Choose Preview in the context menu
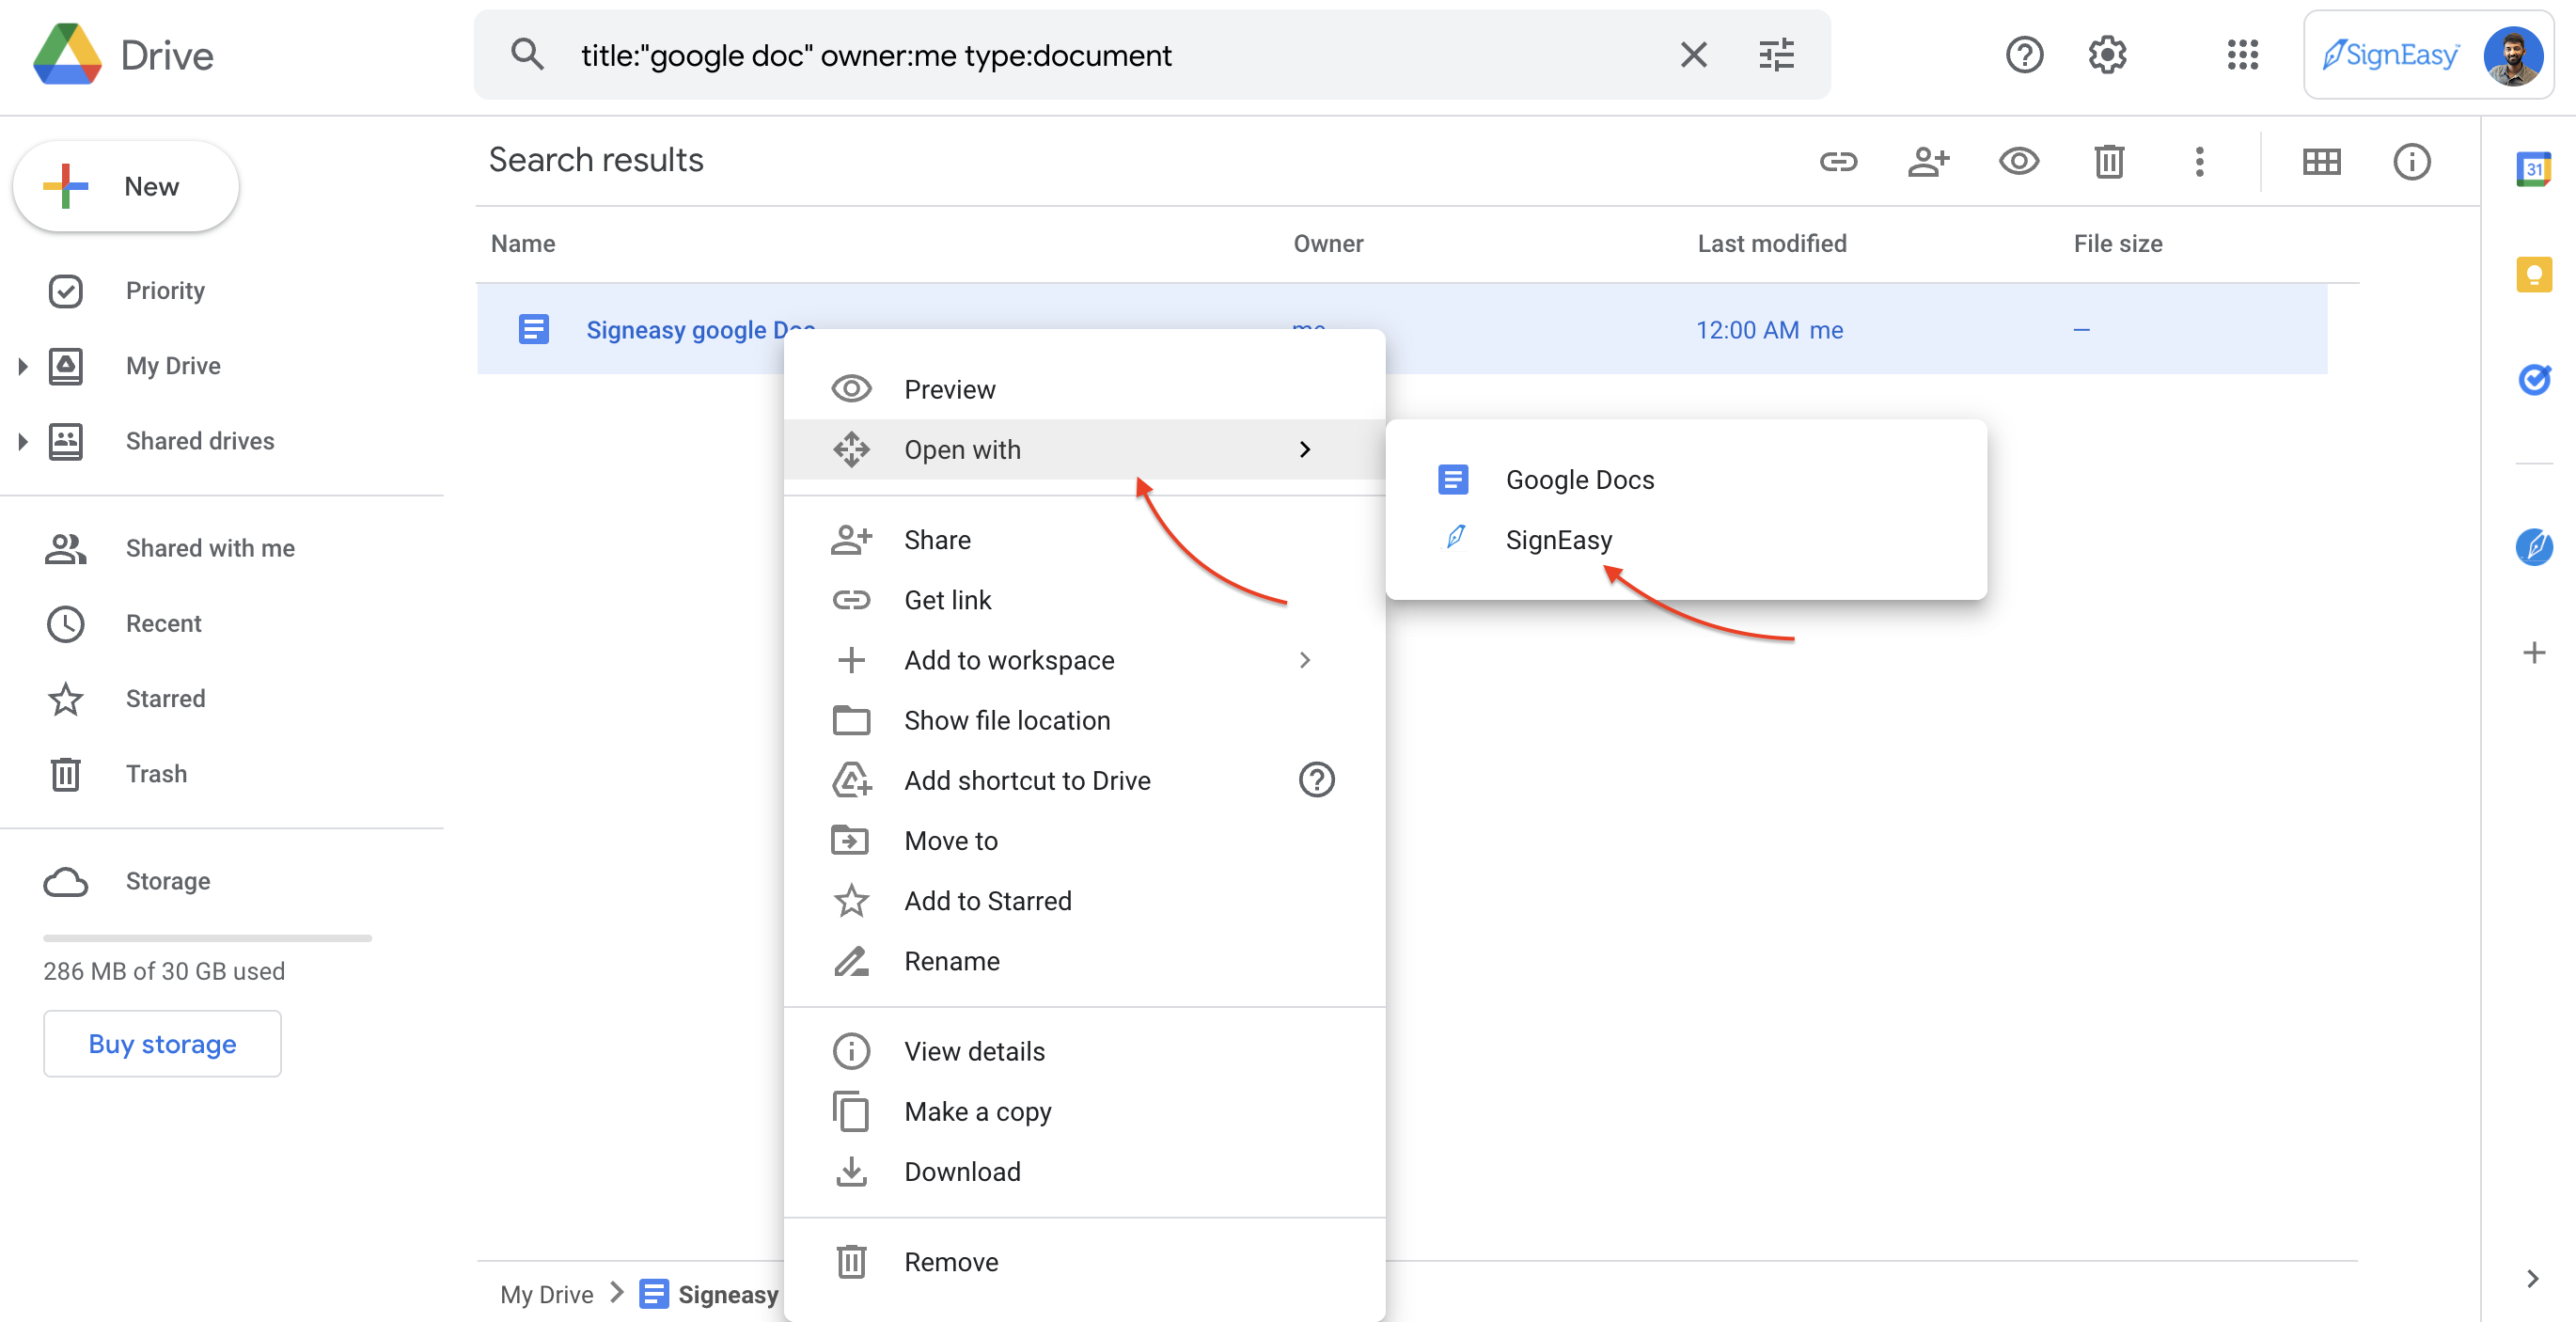 point(1084,389)
